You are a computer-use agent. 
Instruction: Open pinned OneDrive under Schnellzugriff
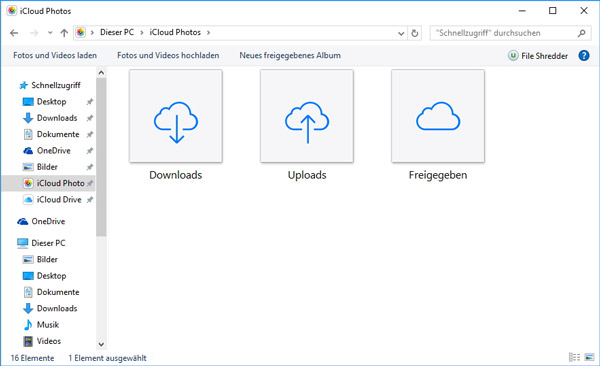(x=54, y=150)
